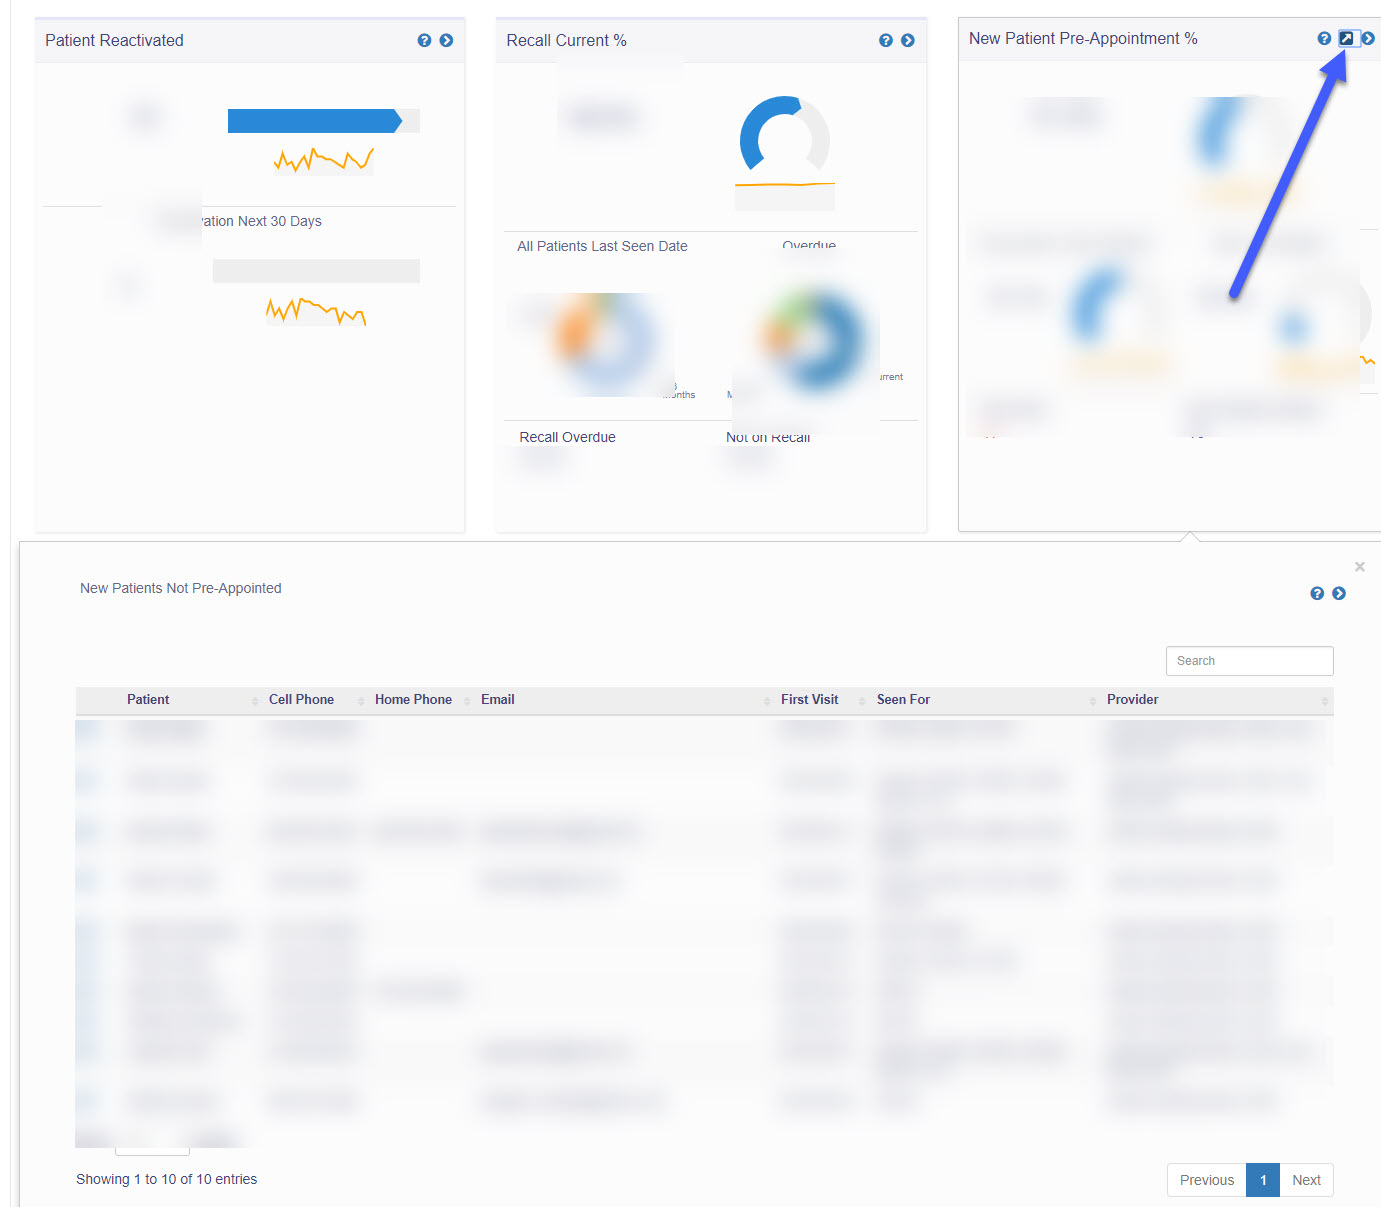Click the Previous pagination button
This screenshot has width=1381, height=1207.
1206,1180
